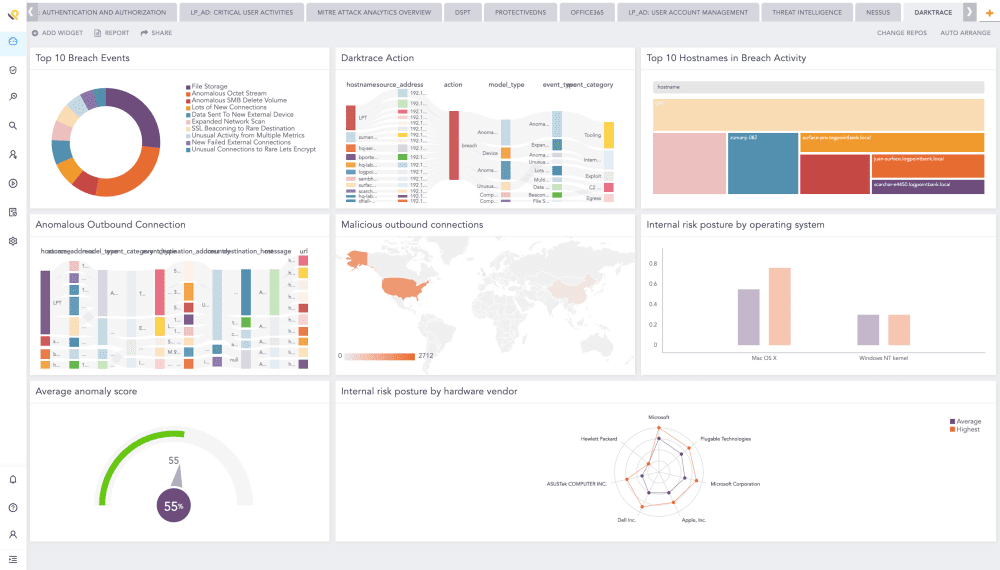
Task: Open the Nessus tab
Action: (x=878, y=12)
